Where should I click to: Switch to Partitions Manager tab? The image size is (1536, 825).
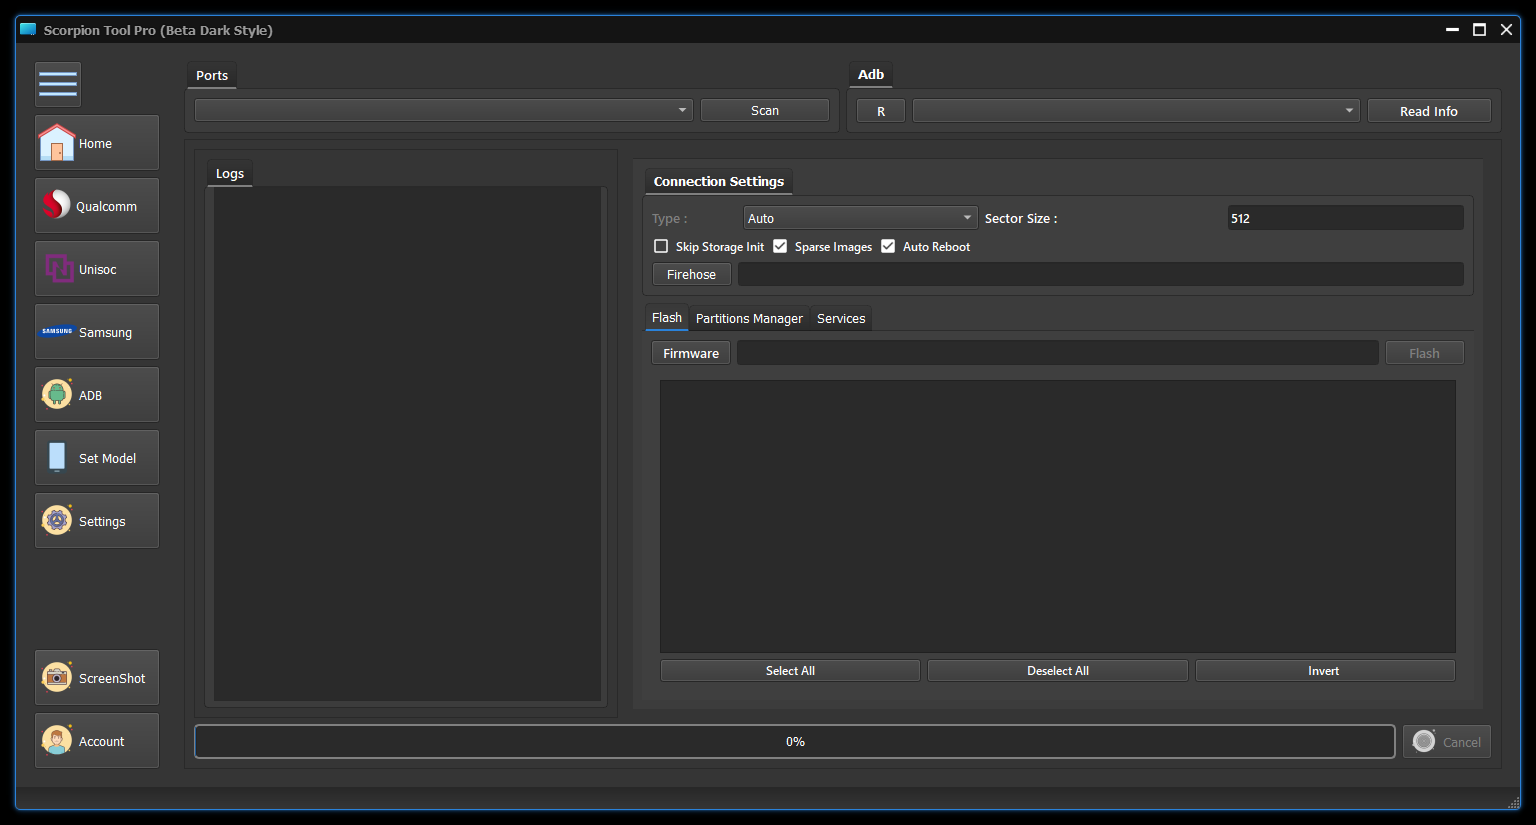coord(749,319)
